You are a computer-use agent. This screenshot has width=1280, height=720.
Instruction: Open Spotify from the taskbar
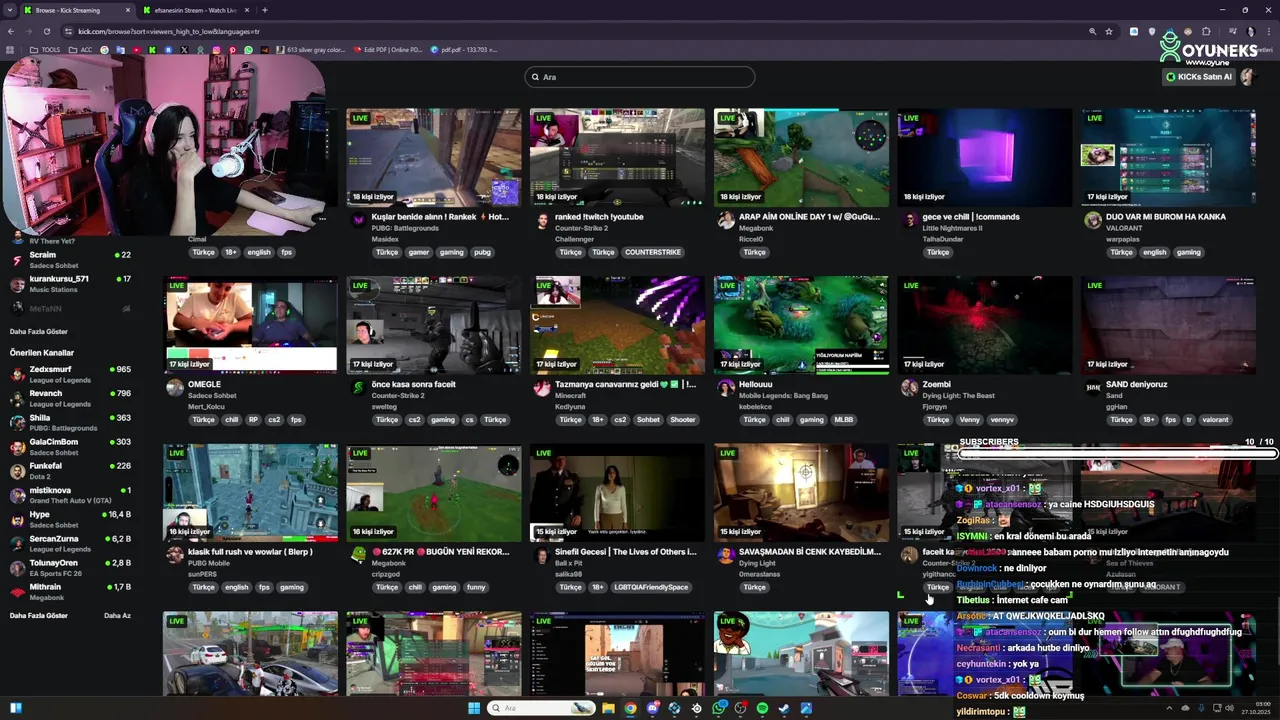(x=762, y=708)
